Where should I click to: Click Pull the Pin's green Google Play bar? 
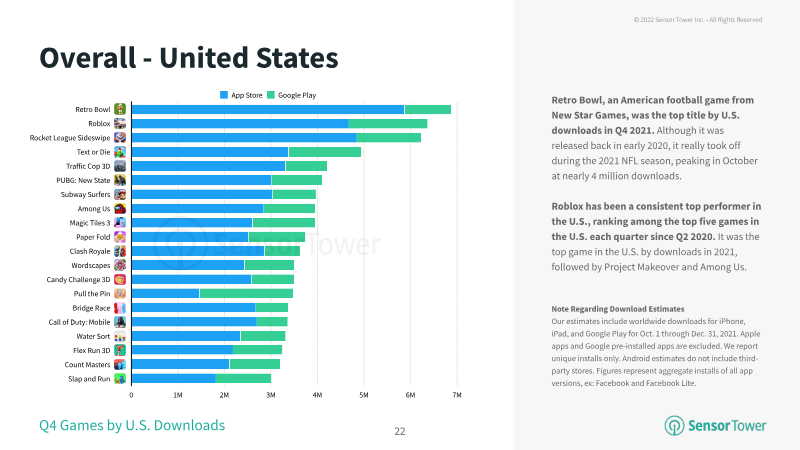246,293
